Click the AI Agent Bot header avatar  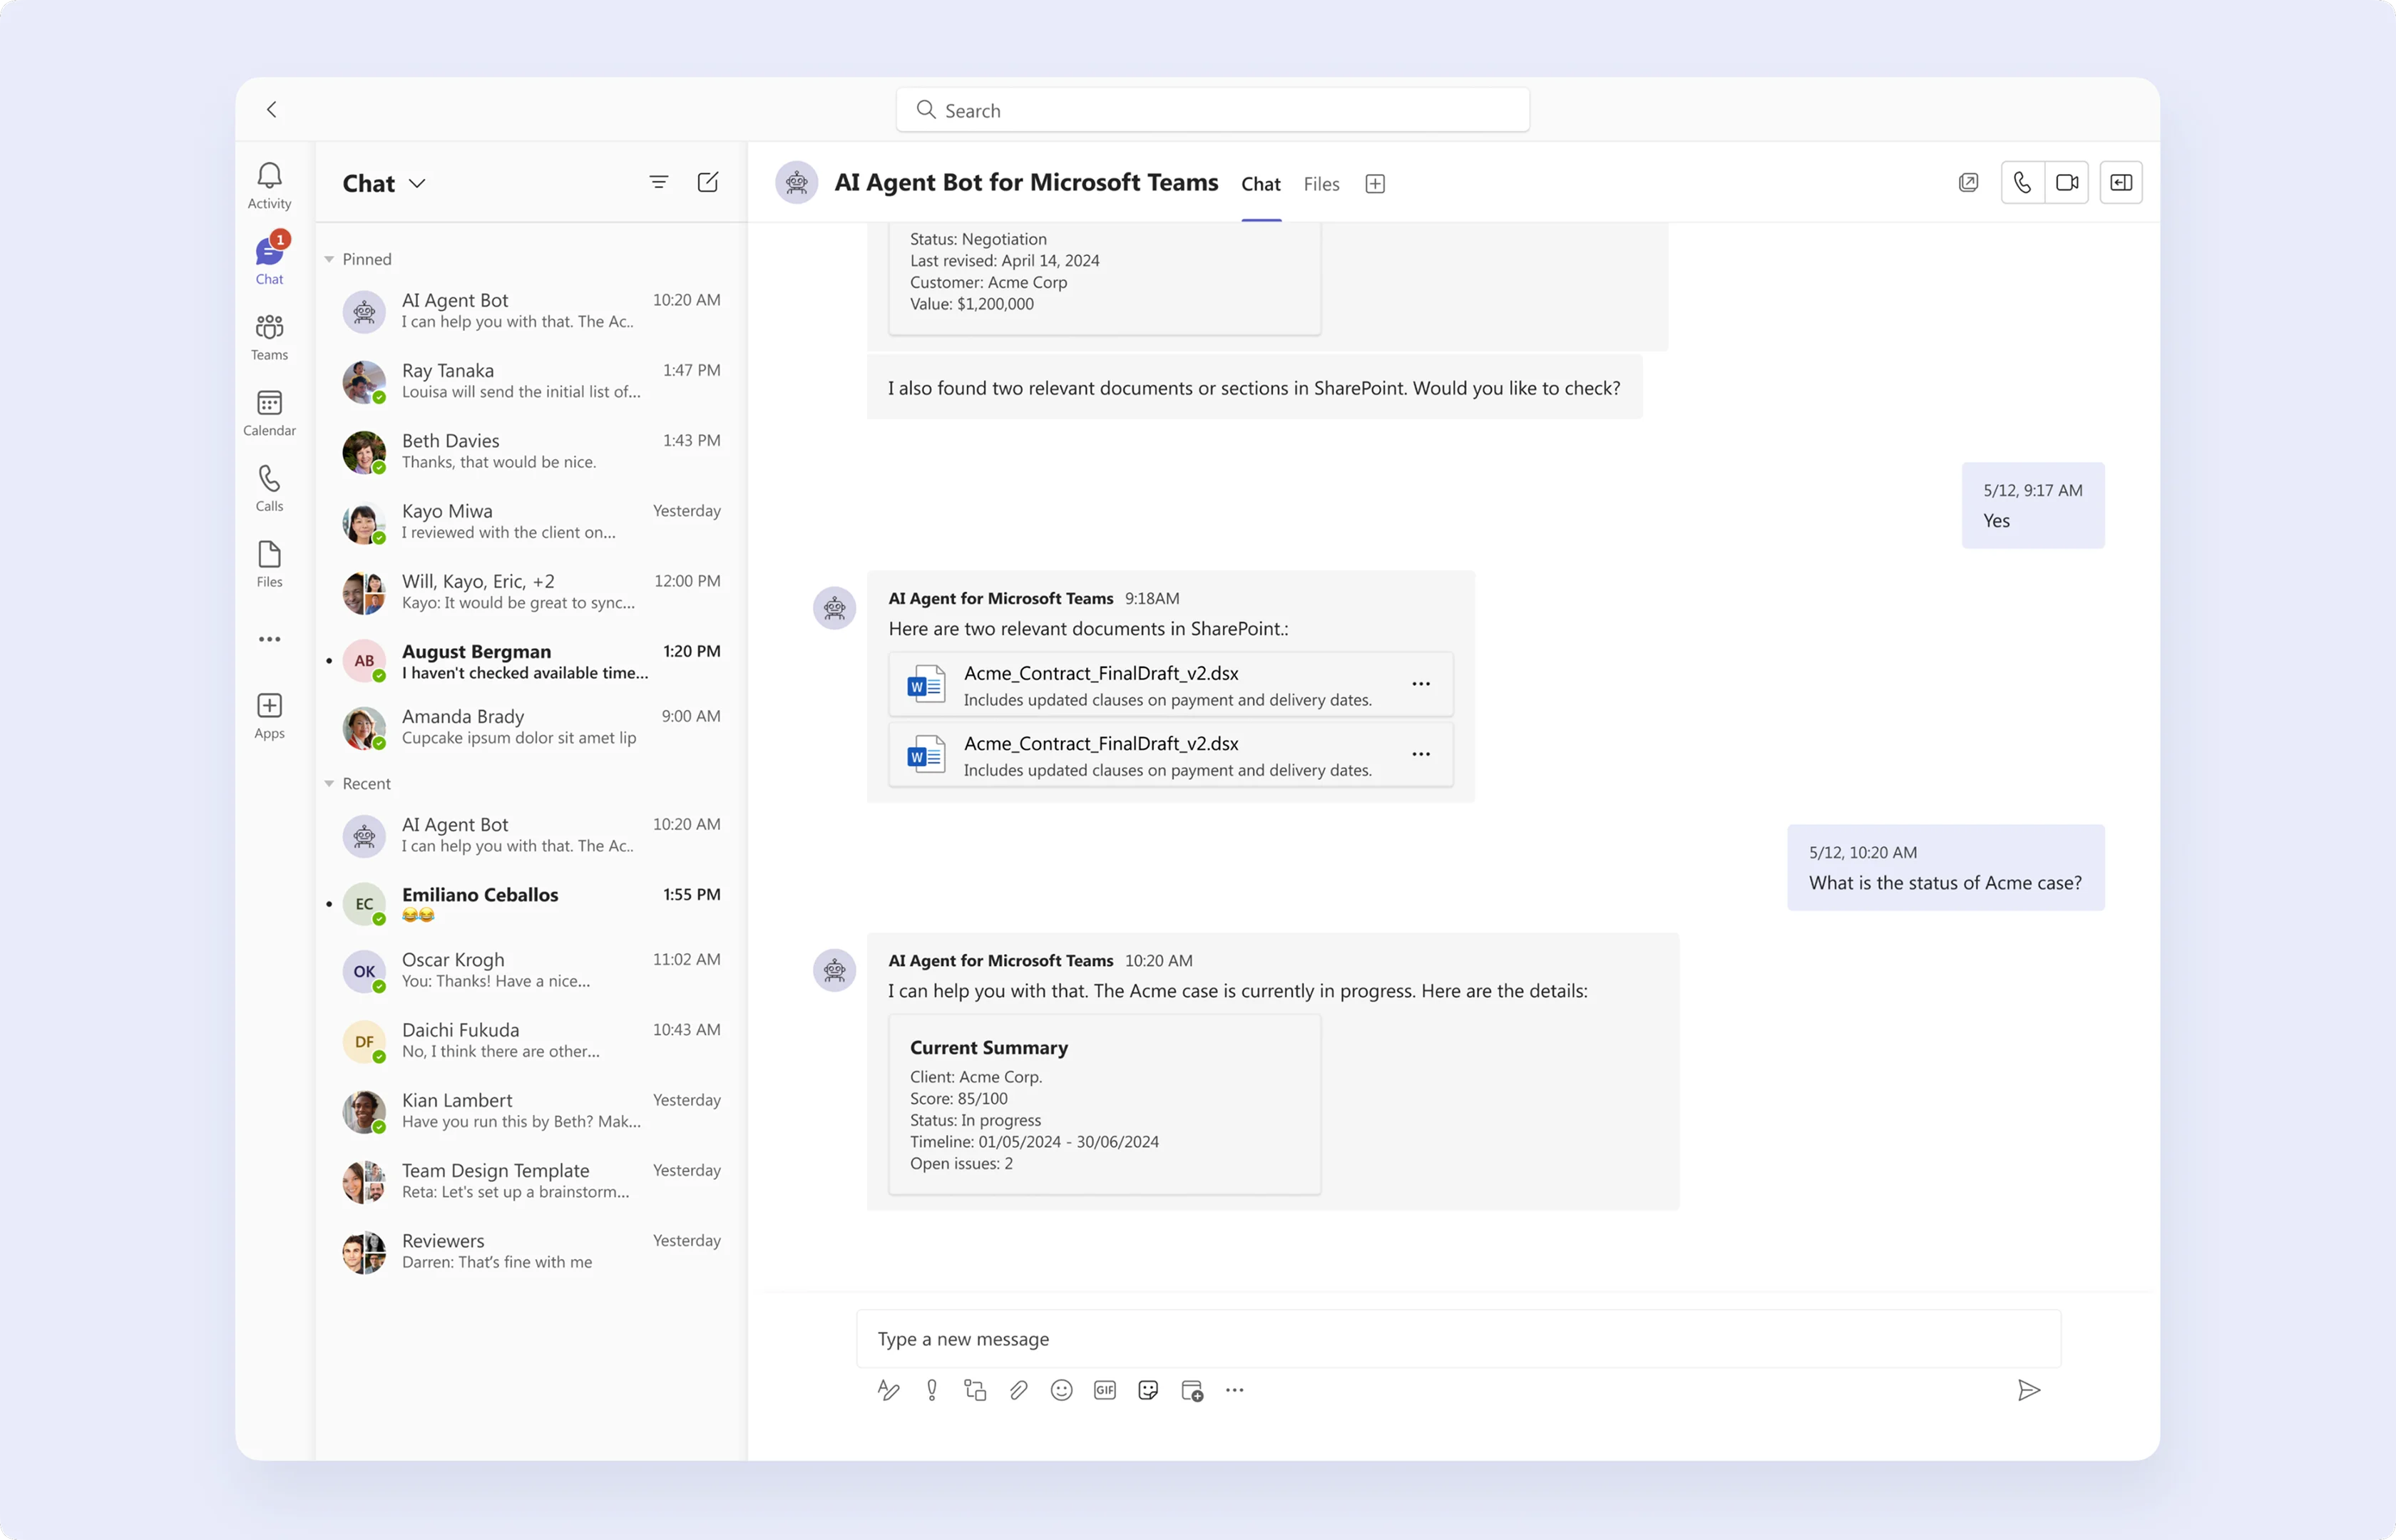pos(797,182)
